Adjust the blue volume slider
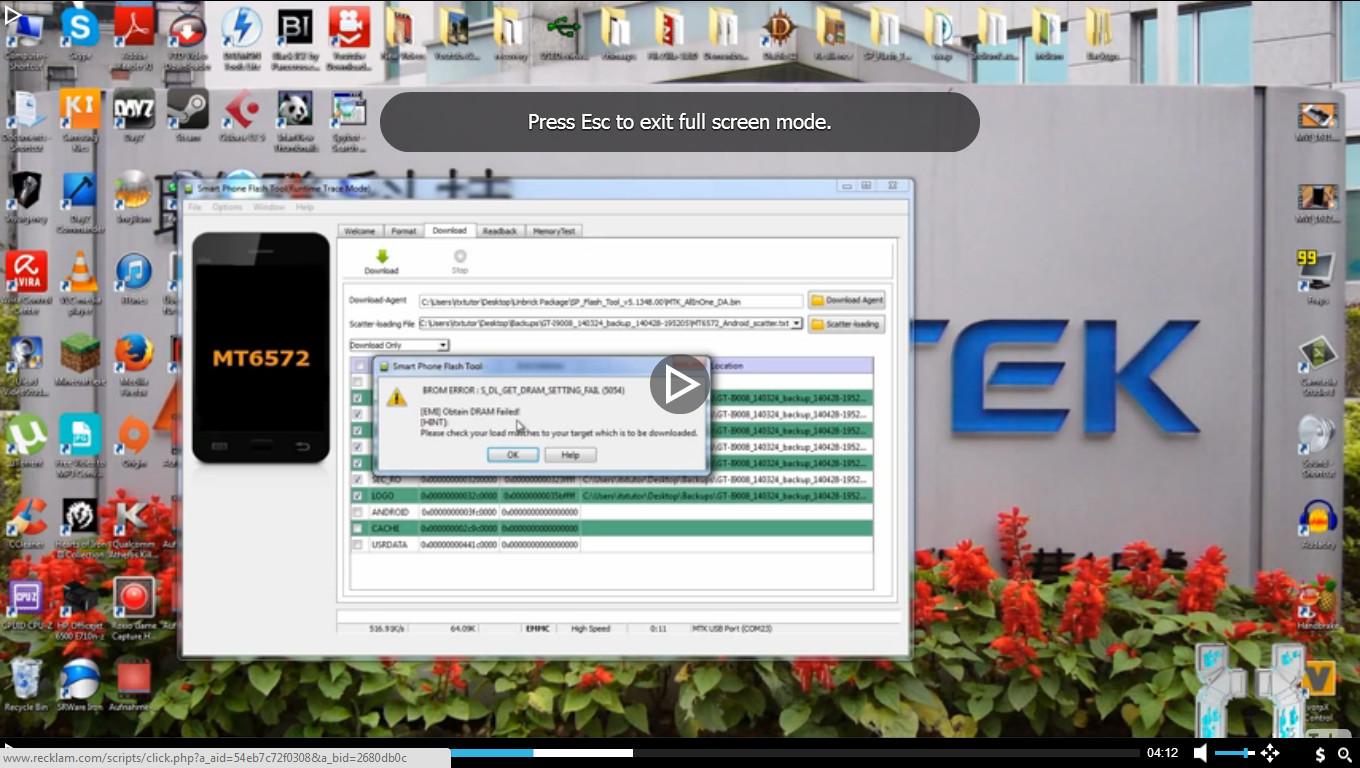The height and width of the screenshot is (768, 1360). pos(1234,753)
